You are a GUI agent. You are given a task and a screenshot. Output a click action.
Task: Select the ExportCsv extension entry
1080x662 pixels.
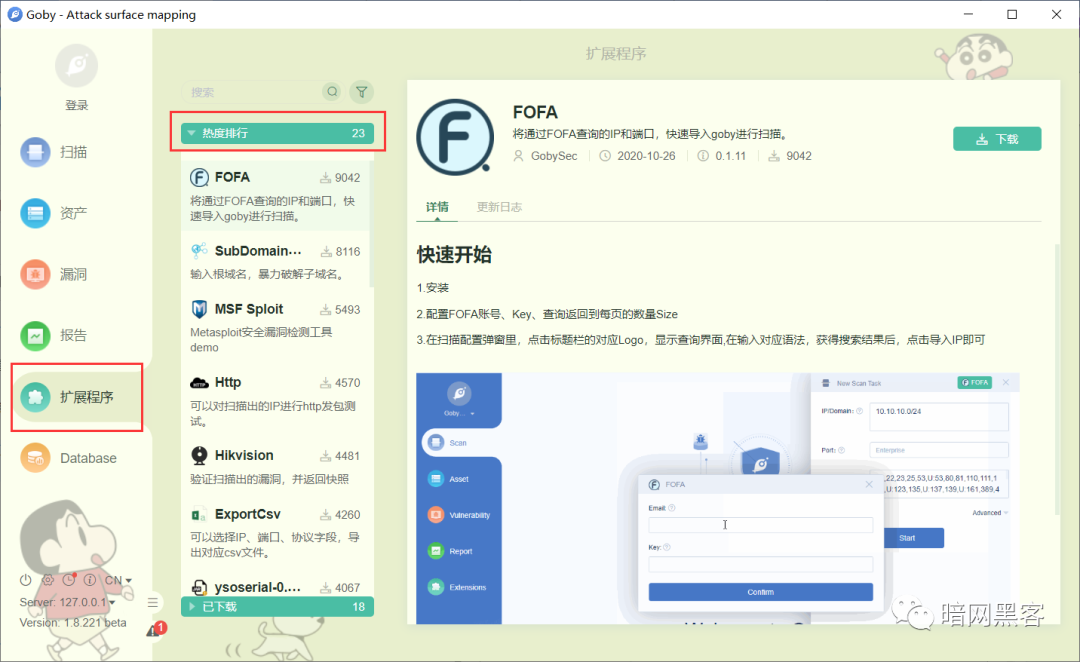click(x=276, y=532)
